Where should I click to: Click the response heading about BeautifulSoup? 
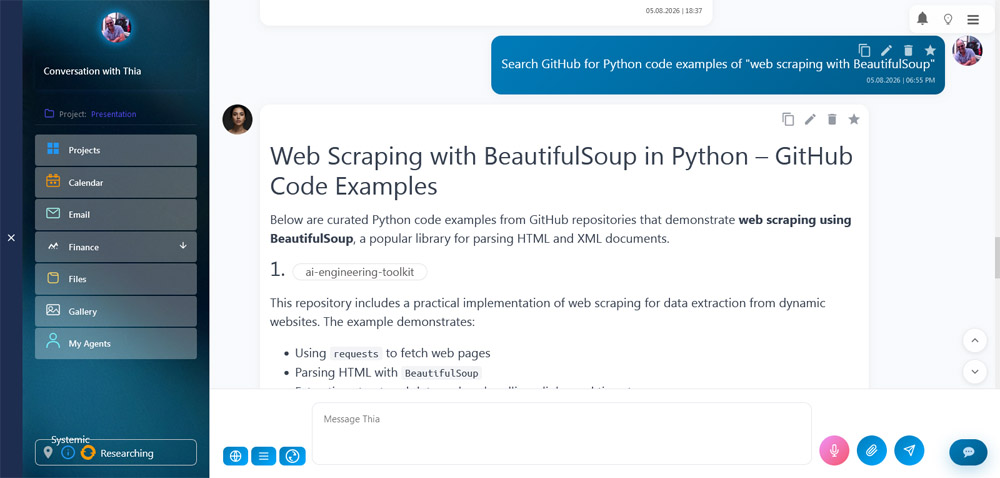coord(561,171)
